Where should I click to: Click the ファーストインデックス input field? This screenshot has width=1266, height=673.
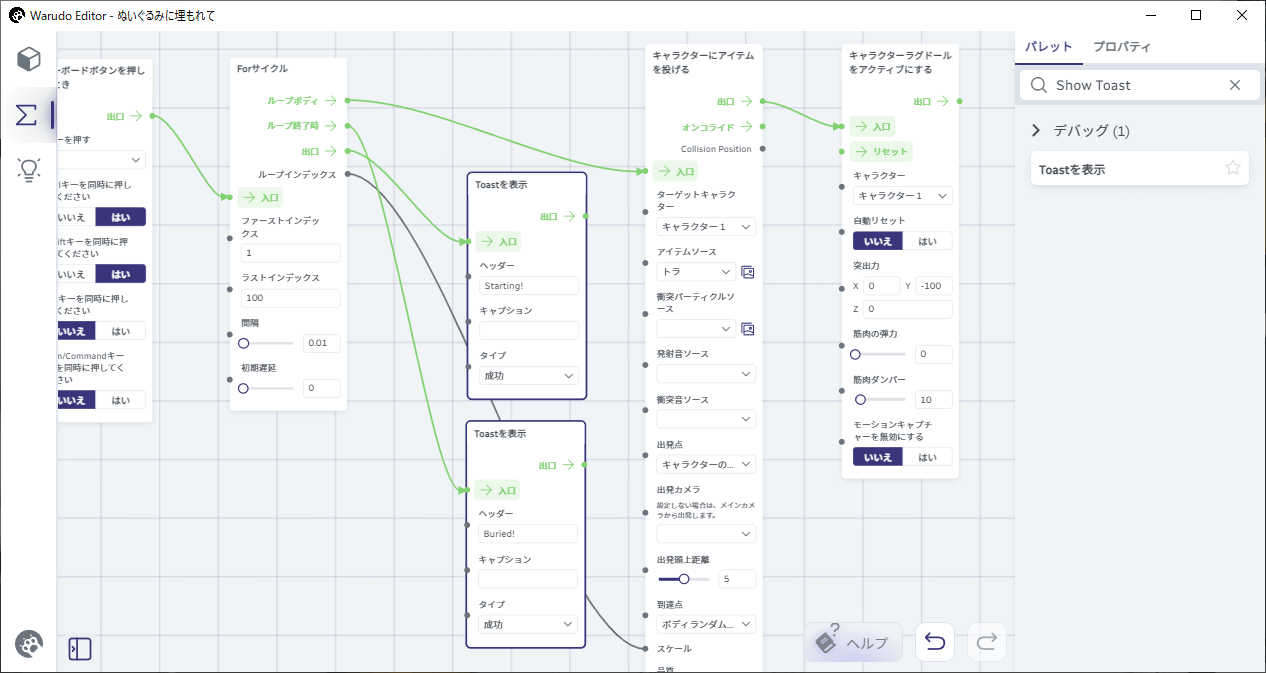291,253
